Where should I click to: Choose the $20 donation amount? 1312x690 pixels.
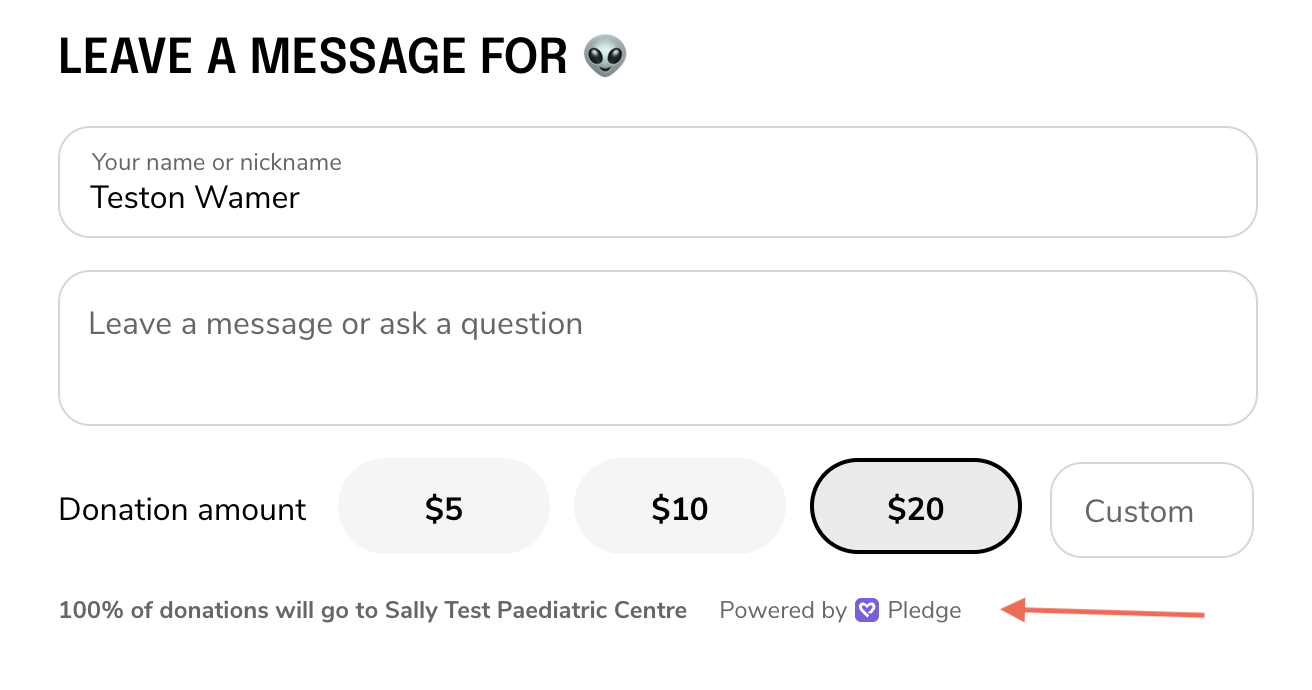[915, 508]
